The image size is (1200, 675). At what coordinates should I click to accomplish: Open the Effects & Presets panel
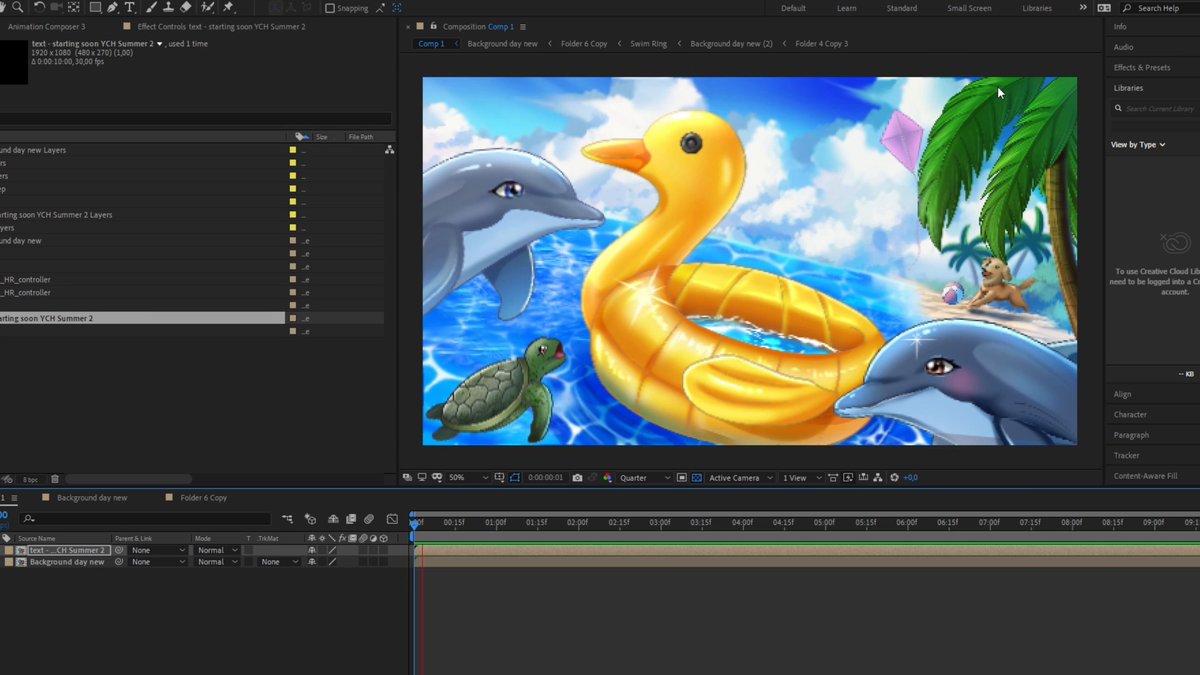(x=1142, y=67)
